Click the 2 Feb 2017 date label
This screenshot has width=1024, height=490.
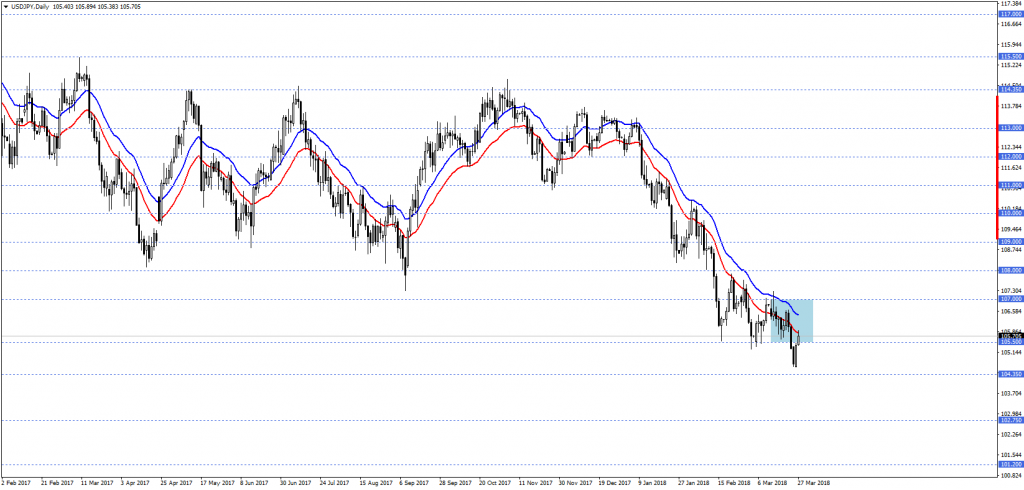tap(15, 484)
